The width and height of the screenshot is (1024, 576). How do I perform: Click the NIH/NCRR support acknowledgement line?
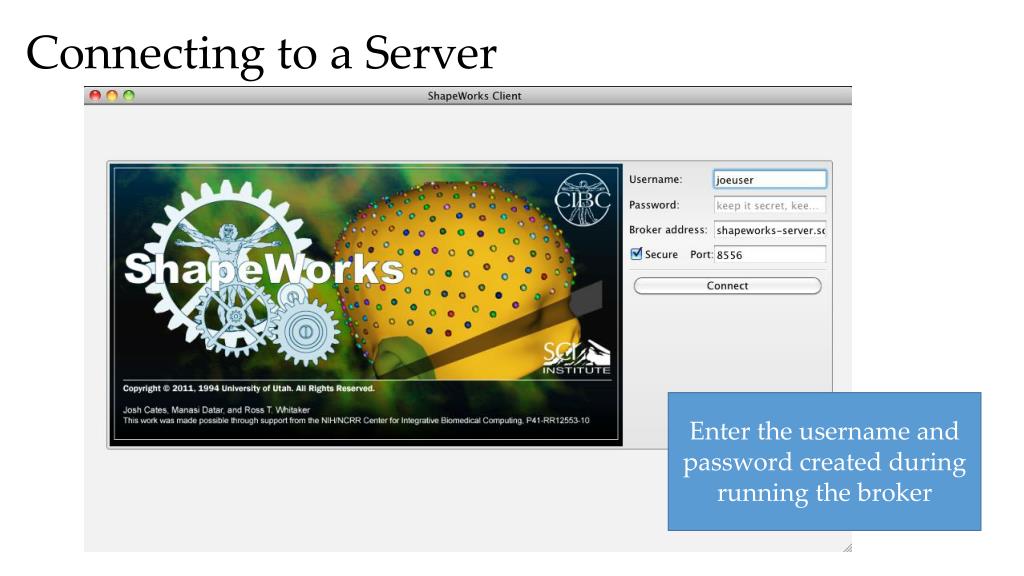point(356,421)
